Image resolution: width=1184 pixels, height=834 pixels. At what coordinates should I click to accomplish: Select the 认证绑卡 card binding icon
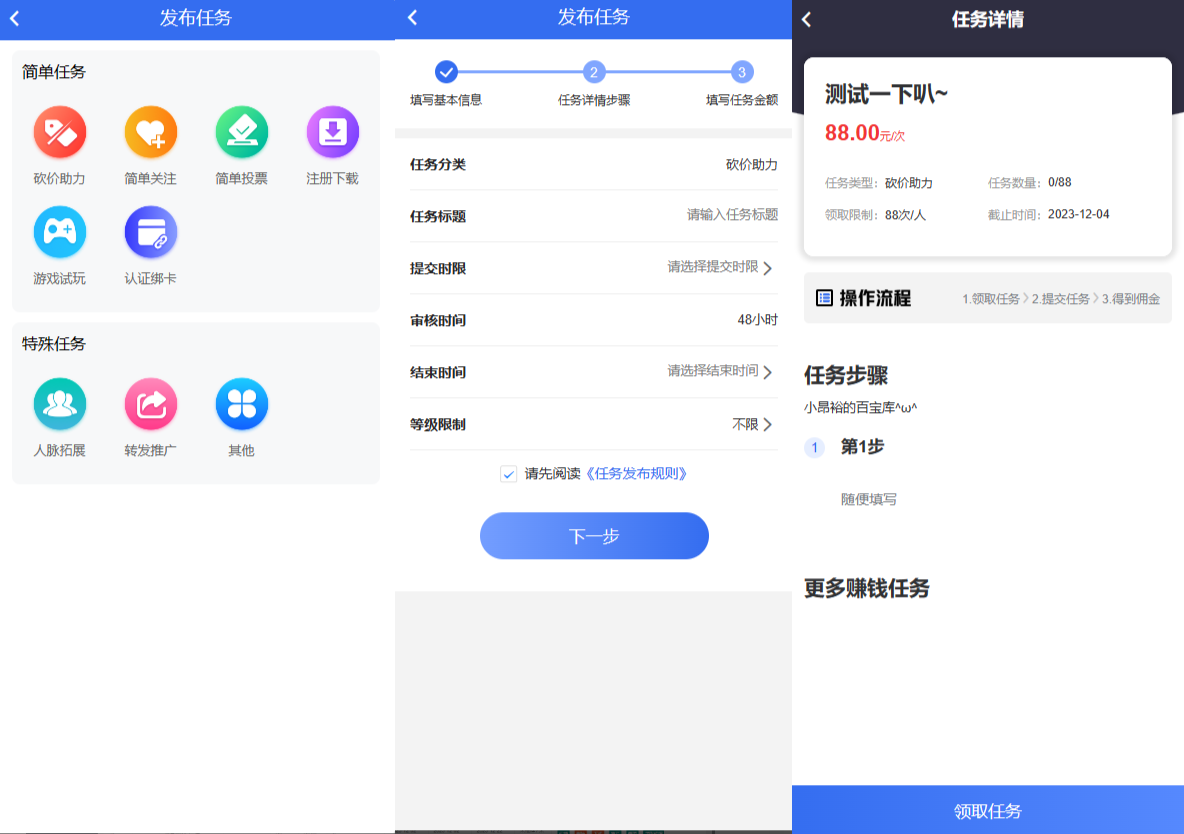150,231
